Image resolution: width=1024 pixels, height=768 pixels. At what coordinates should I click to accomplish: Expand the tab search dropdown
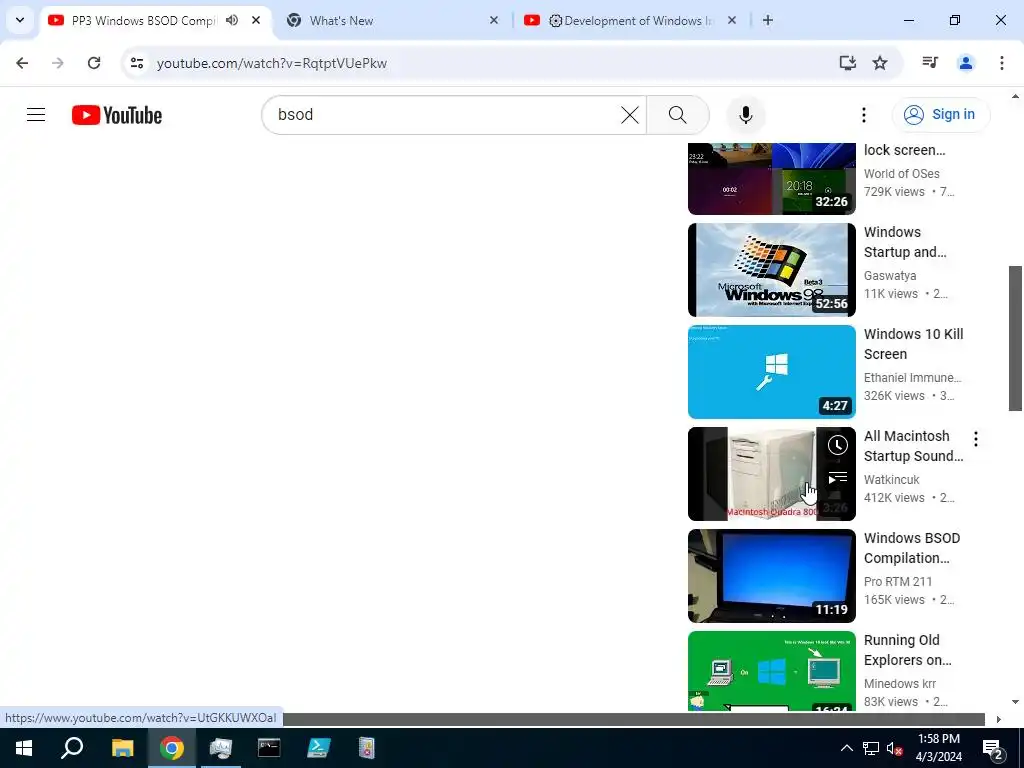20,20
